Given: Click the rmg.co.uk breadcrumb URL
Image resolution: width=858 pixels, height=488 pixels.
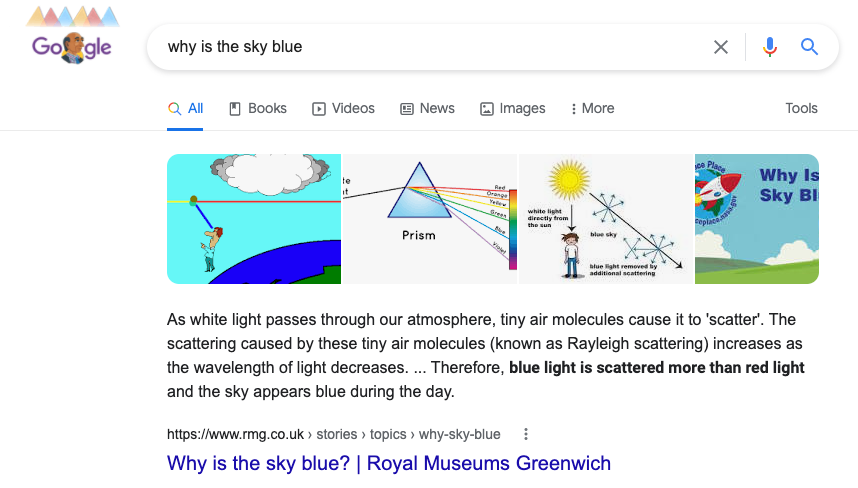Looking at the screenshot, I should [333, 434].
